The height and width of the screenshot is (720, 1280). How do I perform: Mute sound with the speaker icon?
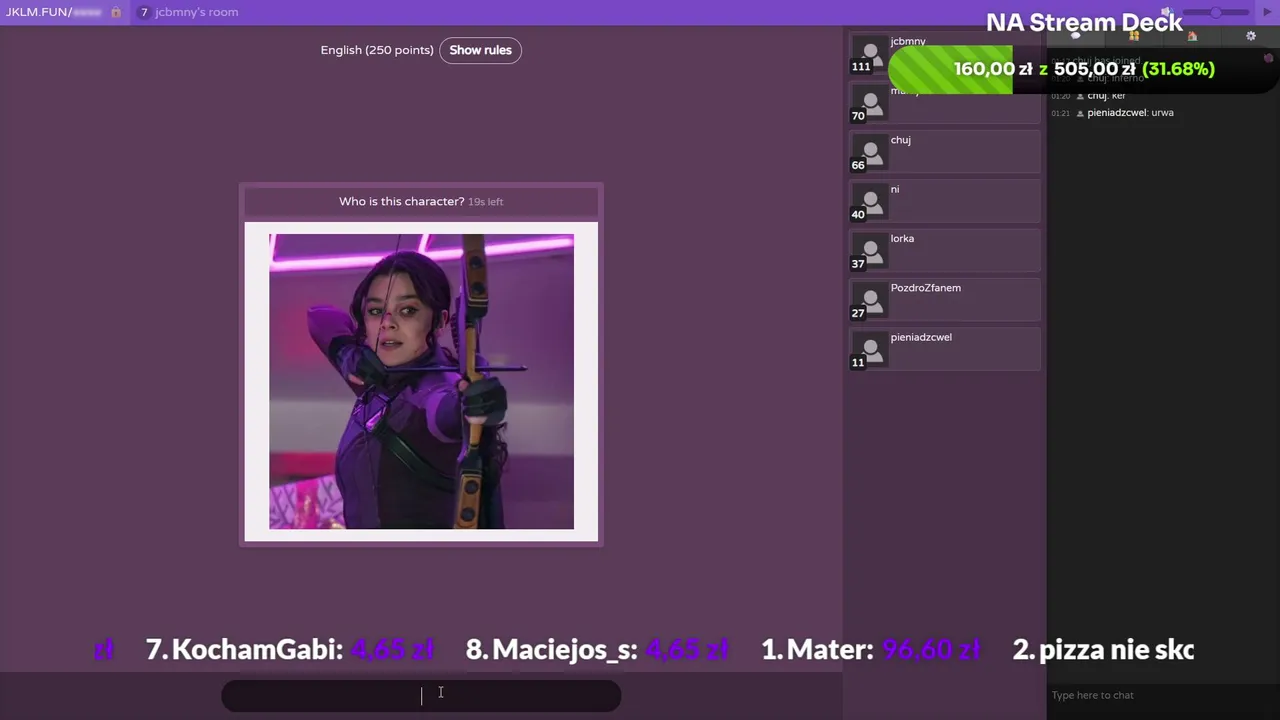point(1166,12)
